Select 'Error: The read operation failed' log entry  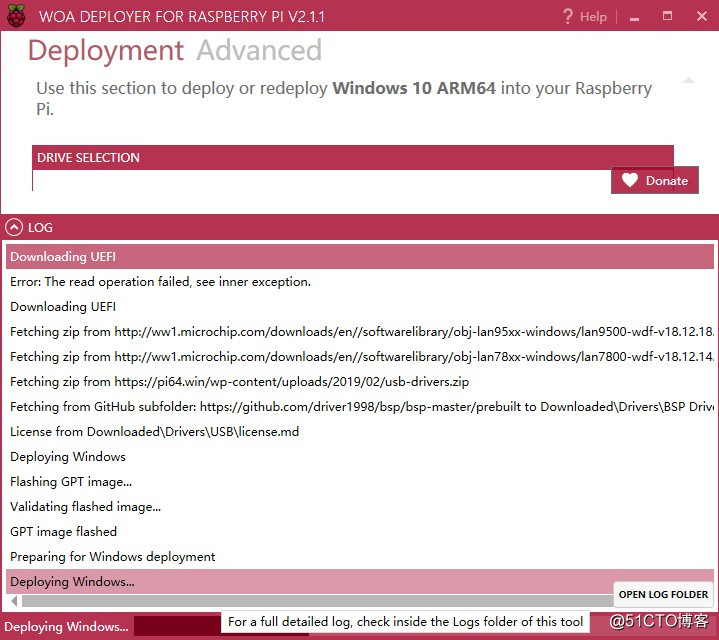(x=360, y=281)
